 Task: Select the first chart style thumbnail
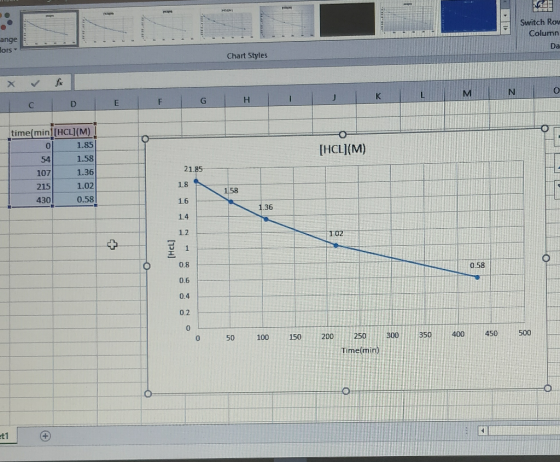pyautogui.click(x=49, y=29)
